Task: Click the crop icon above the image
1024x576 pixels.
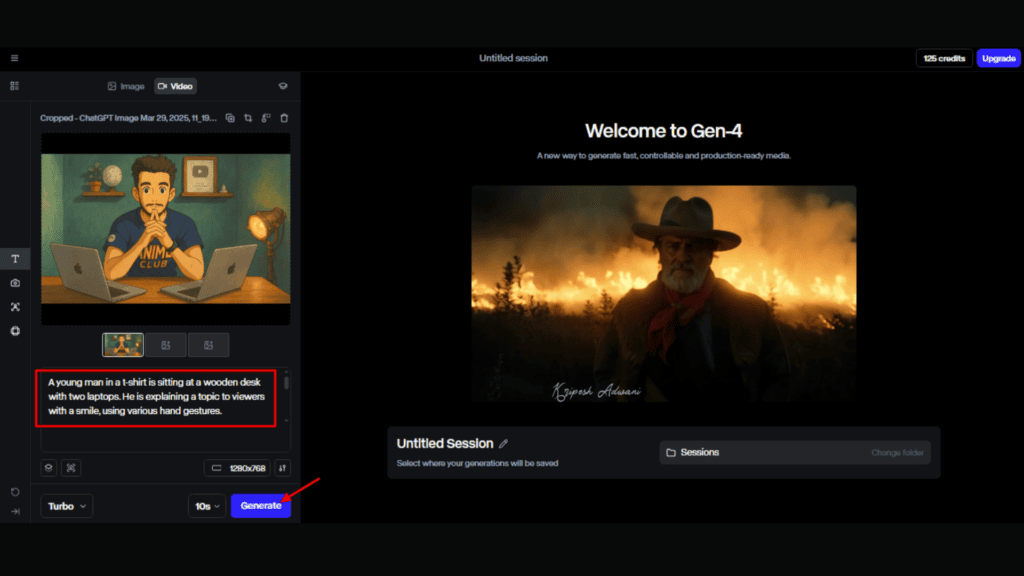Action: click(x=248, y=118)
